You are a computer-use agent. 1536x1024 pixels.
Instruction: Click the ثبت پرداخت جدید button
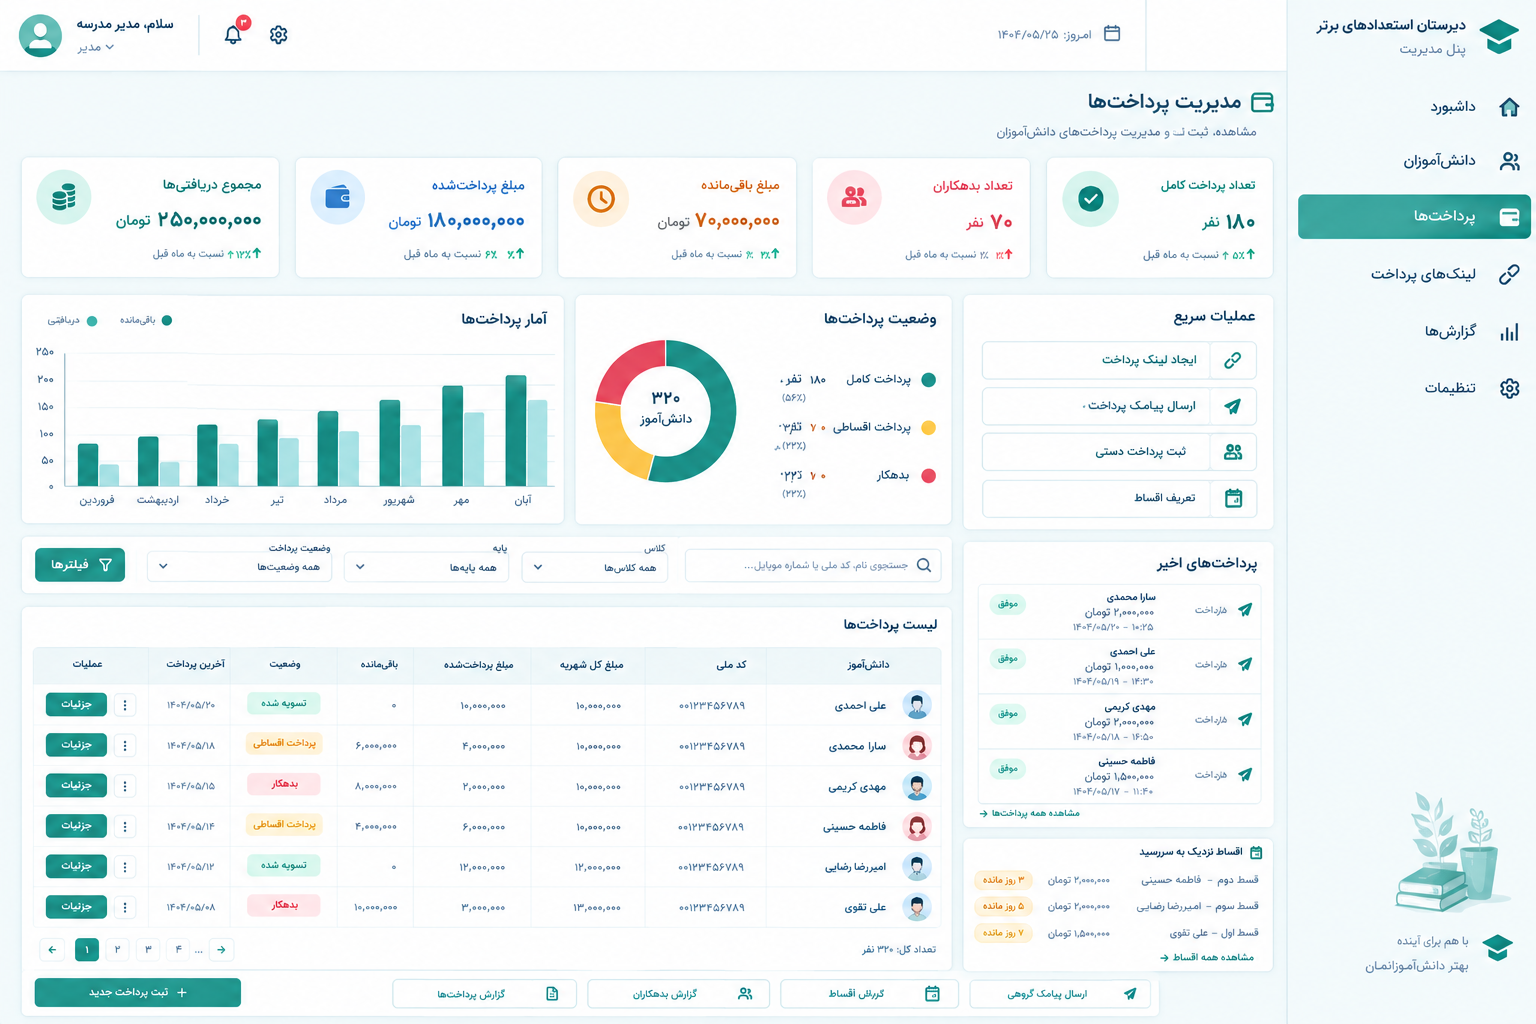[x=138, y=993]
